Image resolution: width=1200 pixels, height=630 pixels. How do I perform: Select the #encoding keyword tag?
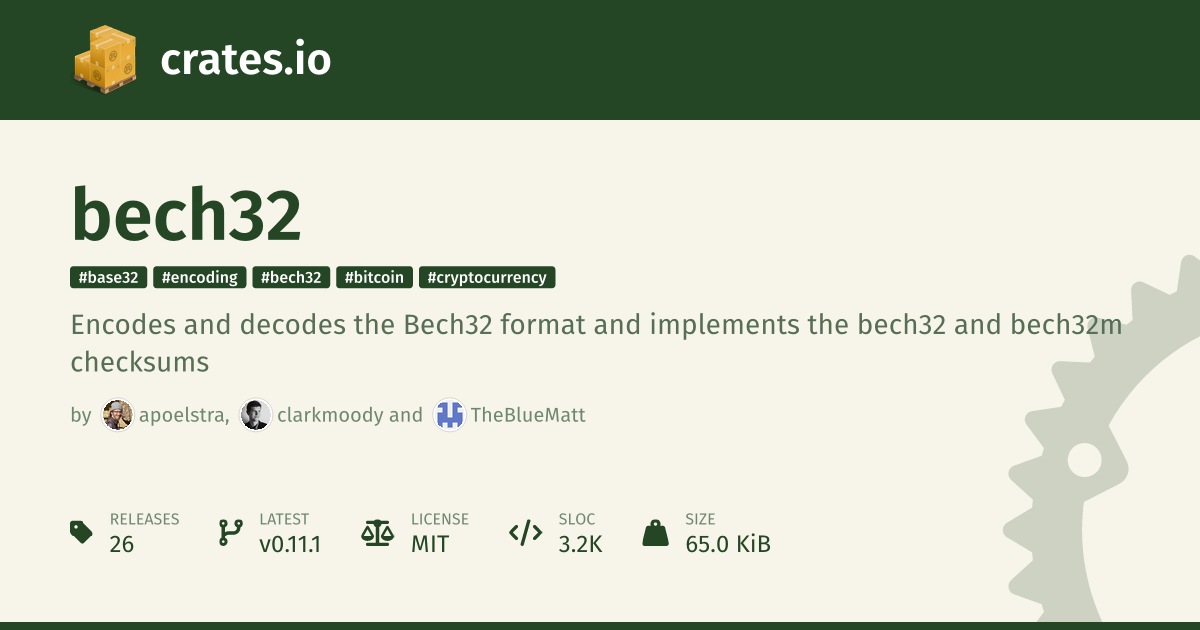(200, 277)
